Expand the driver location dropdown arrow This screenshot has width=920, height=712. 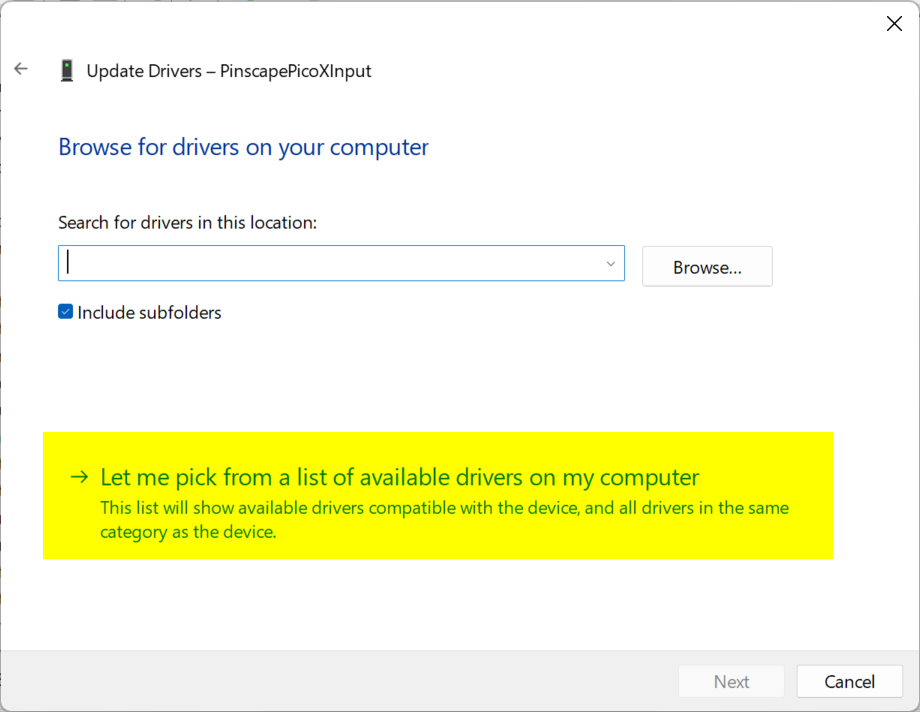(x=610, y=264)
